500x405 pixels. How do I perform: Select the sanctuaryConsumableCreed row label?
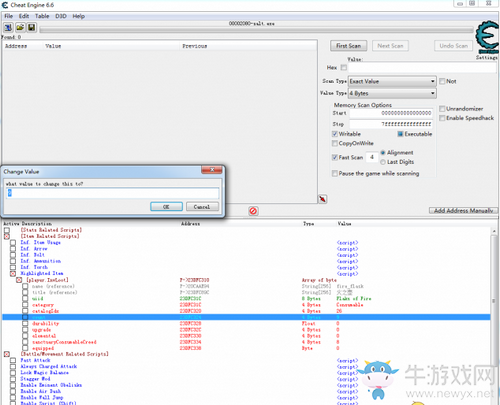click(x=64, y=342)
